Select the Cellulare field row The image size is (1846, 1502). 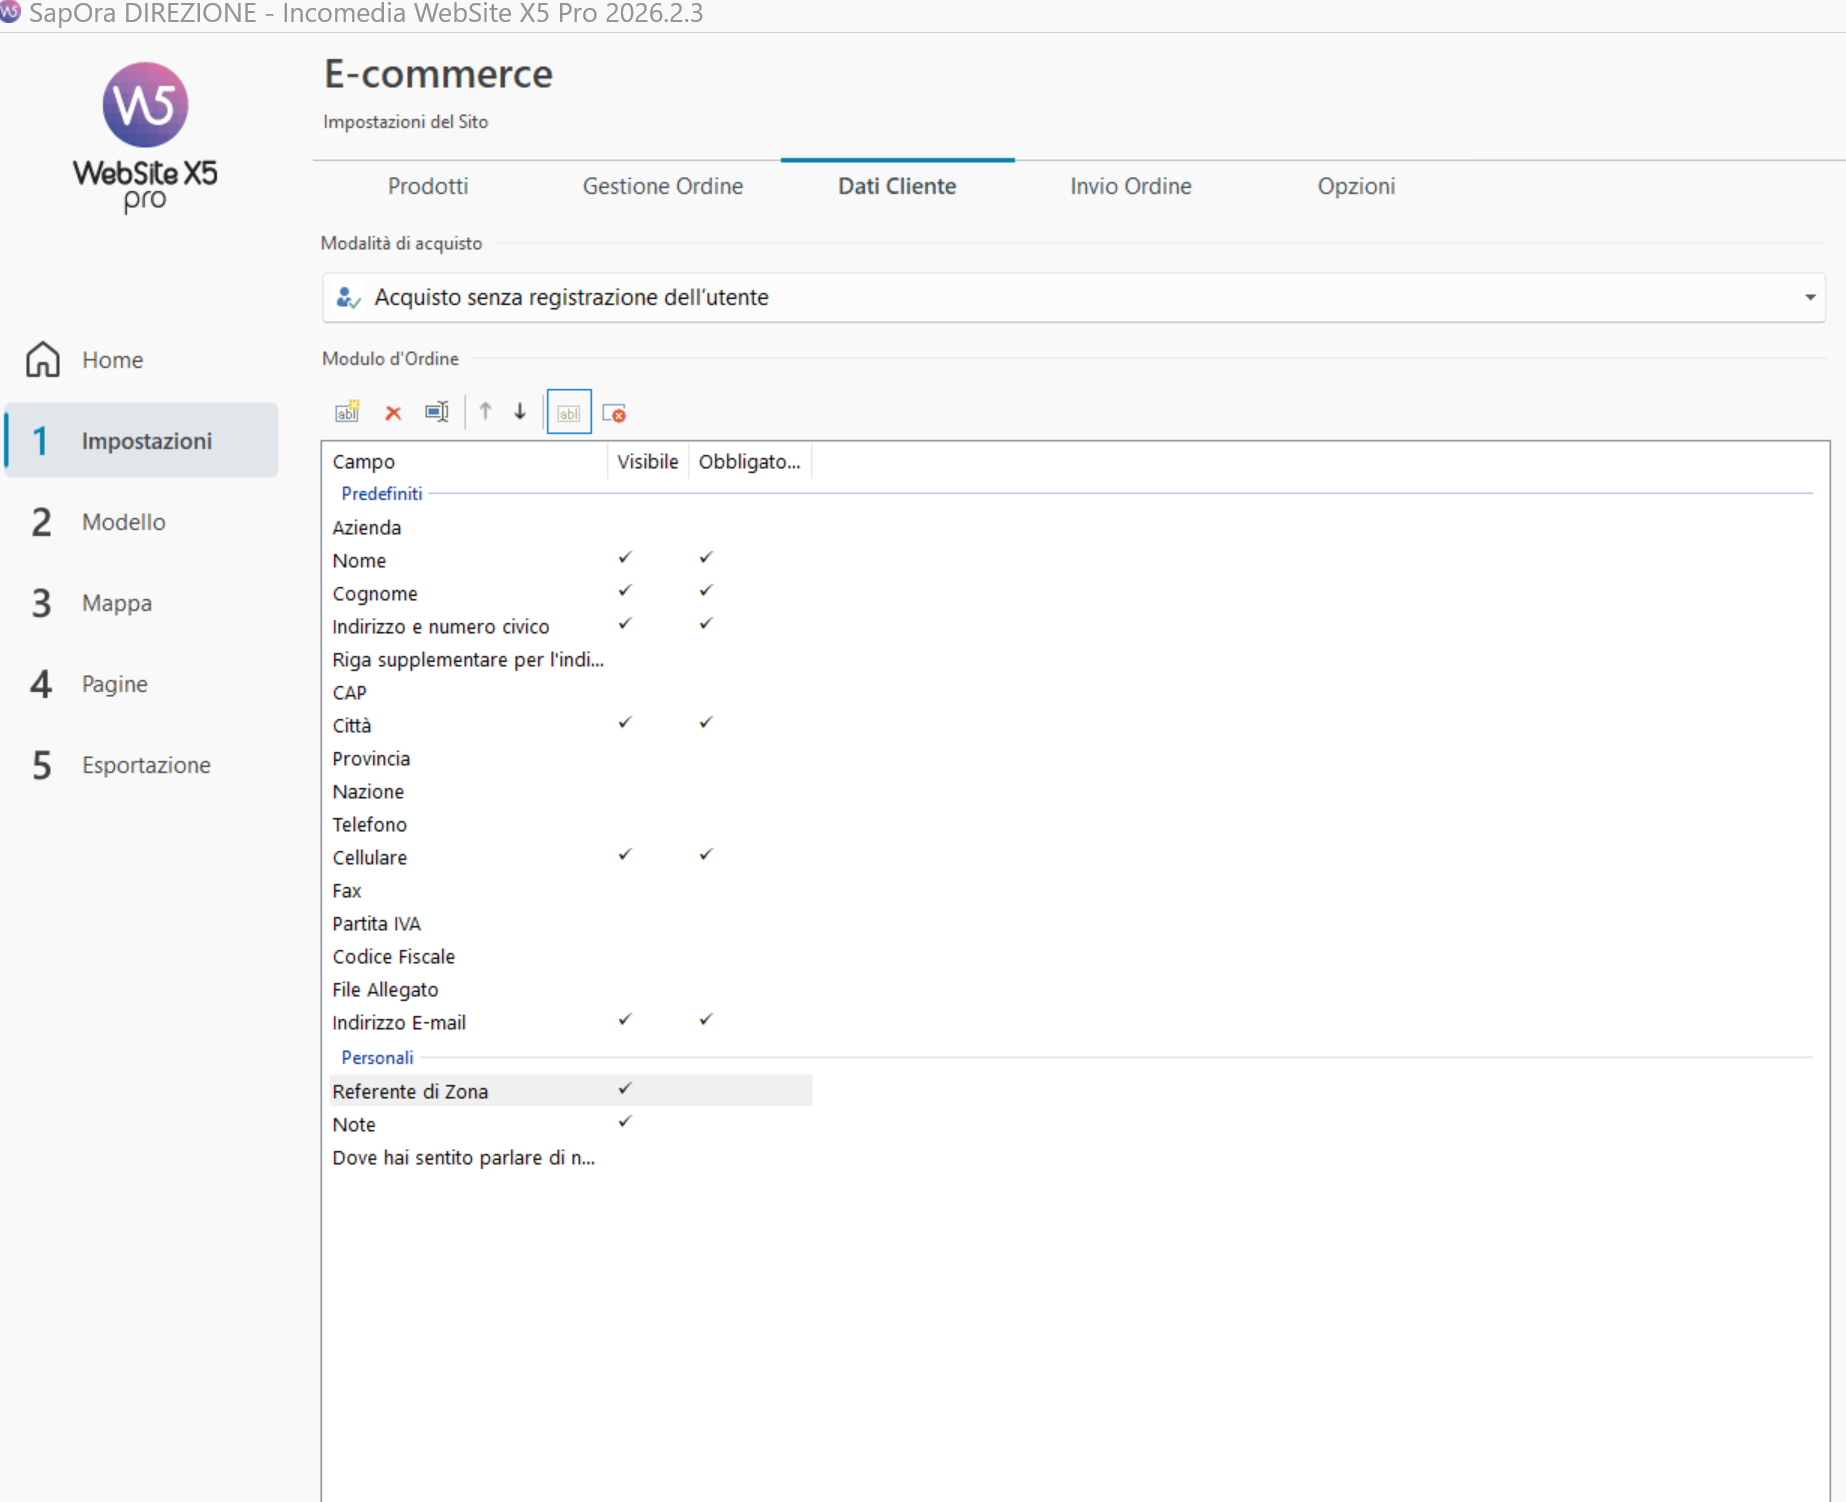coord(570,857)
